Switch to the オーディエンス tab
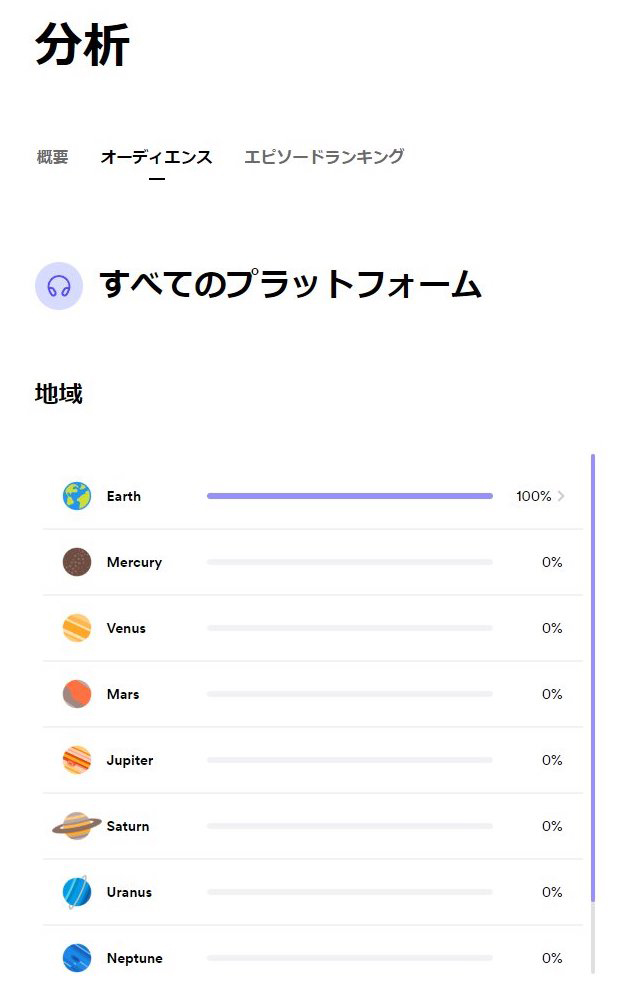The image size is (642, 984). point(156,157)
